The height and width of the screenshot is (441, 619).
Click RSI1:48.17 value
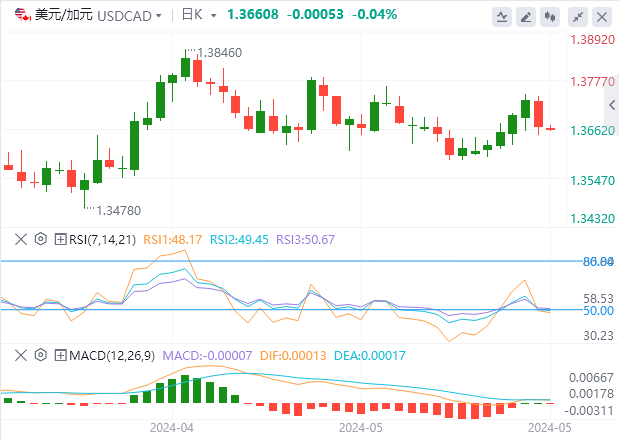(173, 240)
